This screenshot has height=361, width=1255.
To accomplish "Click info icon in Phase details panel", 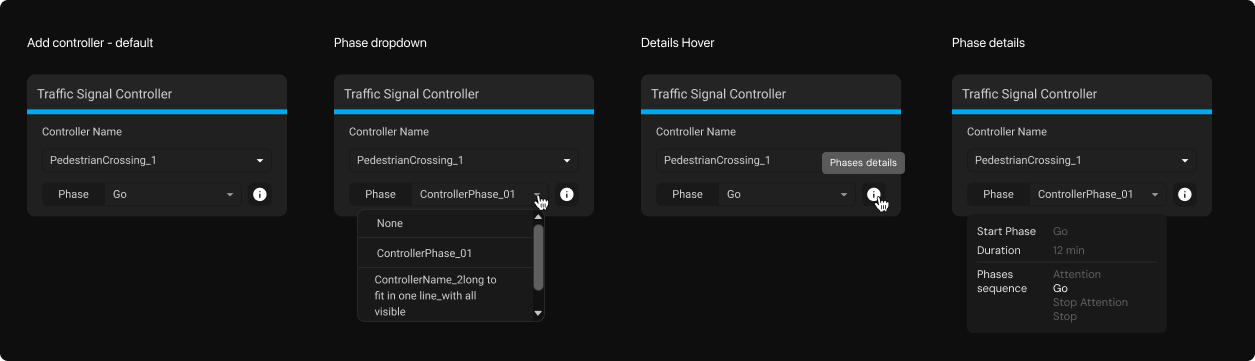I will pos(1185,195).
